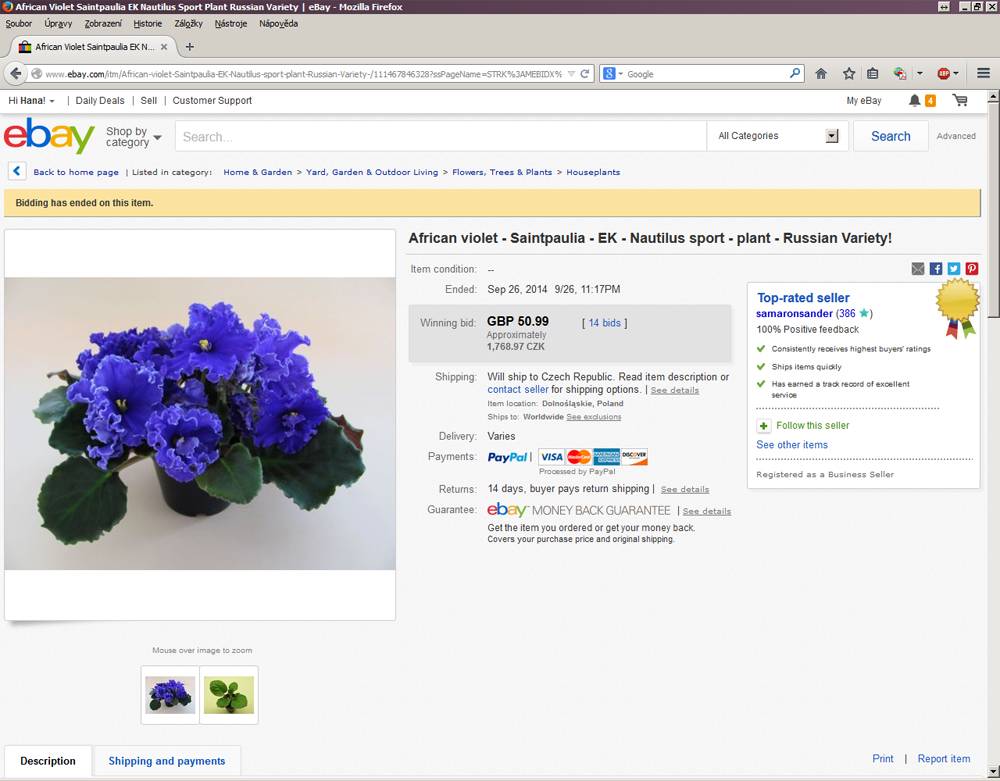Select green leaf thumbnail image
This screenshot has width=1000, height=781.
click(x=229, y=695)
